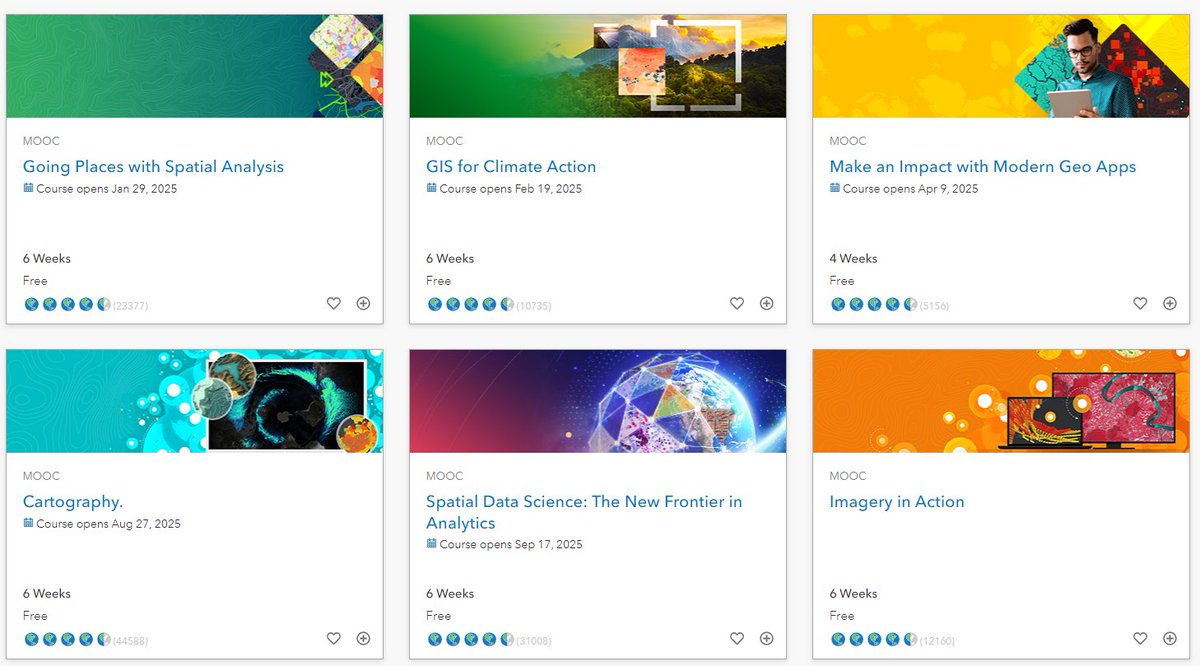The image size is (1200, 666).
Task: Favorite the Going Places with Spatial Analysis course
Action: pos(334,304)
